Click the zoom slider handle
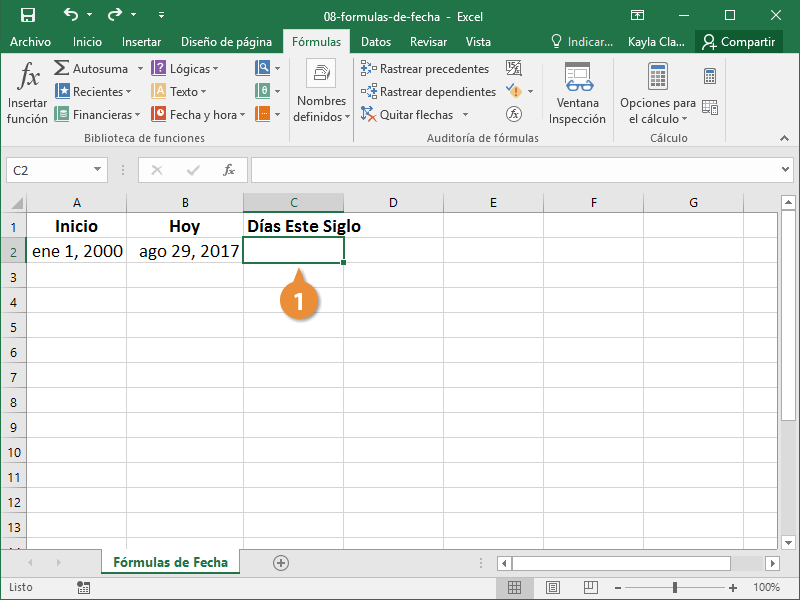The height and width of the screenshot is (600, 800). point(675,588)
